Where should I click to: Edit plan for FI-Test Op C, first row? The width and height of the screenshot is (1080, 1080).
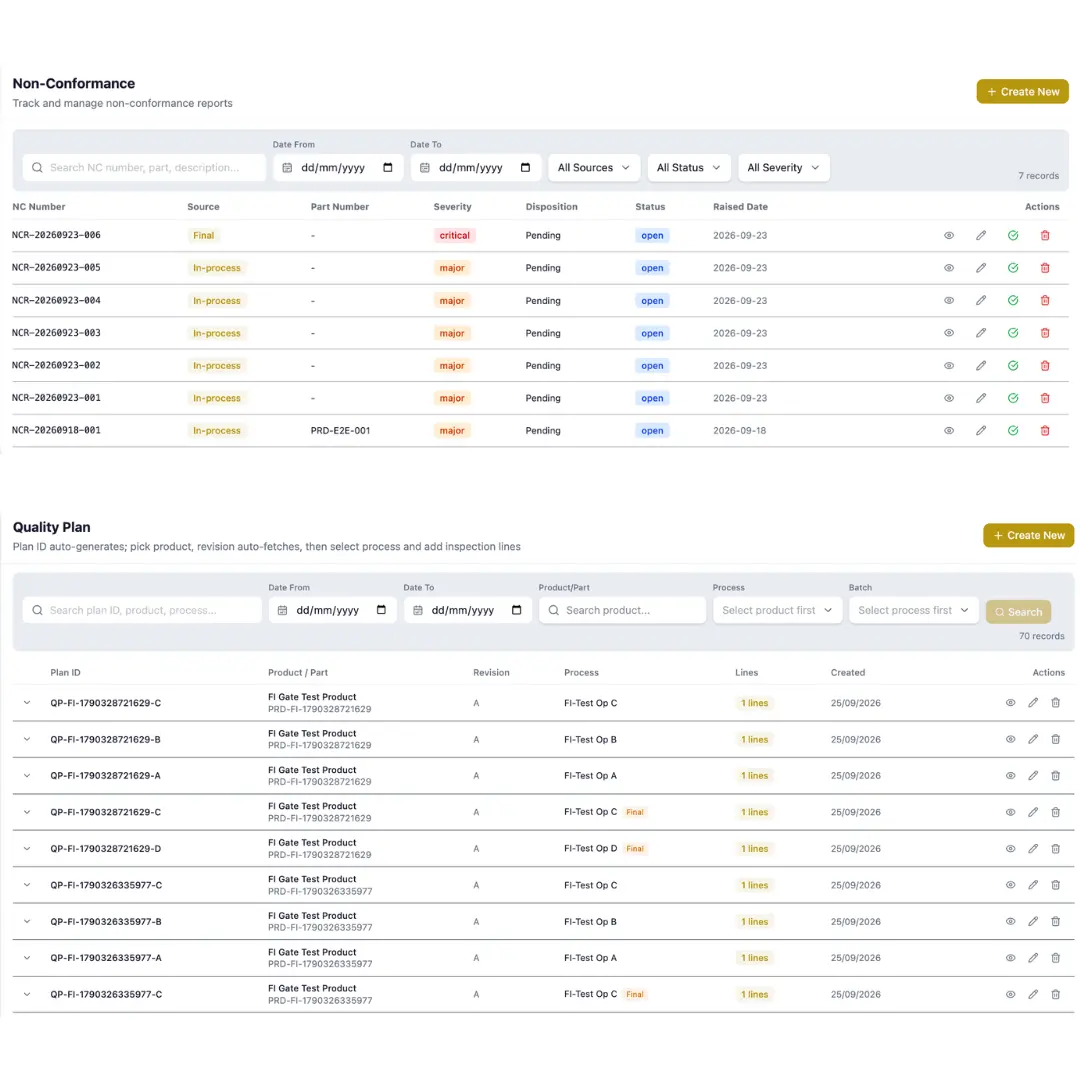(x=1032, y=703)
